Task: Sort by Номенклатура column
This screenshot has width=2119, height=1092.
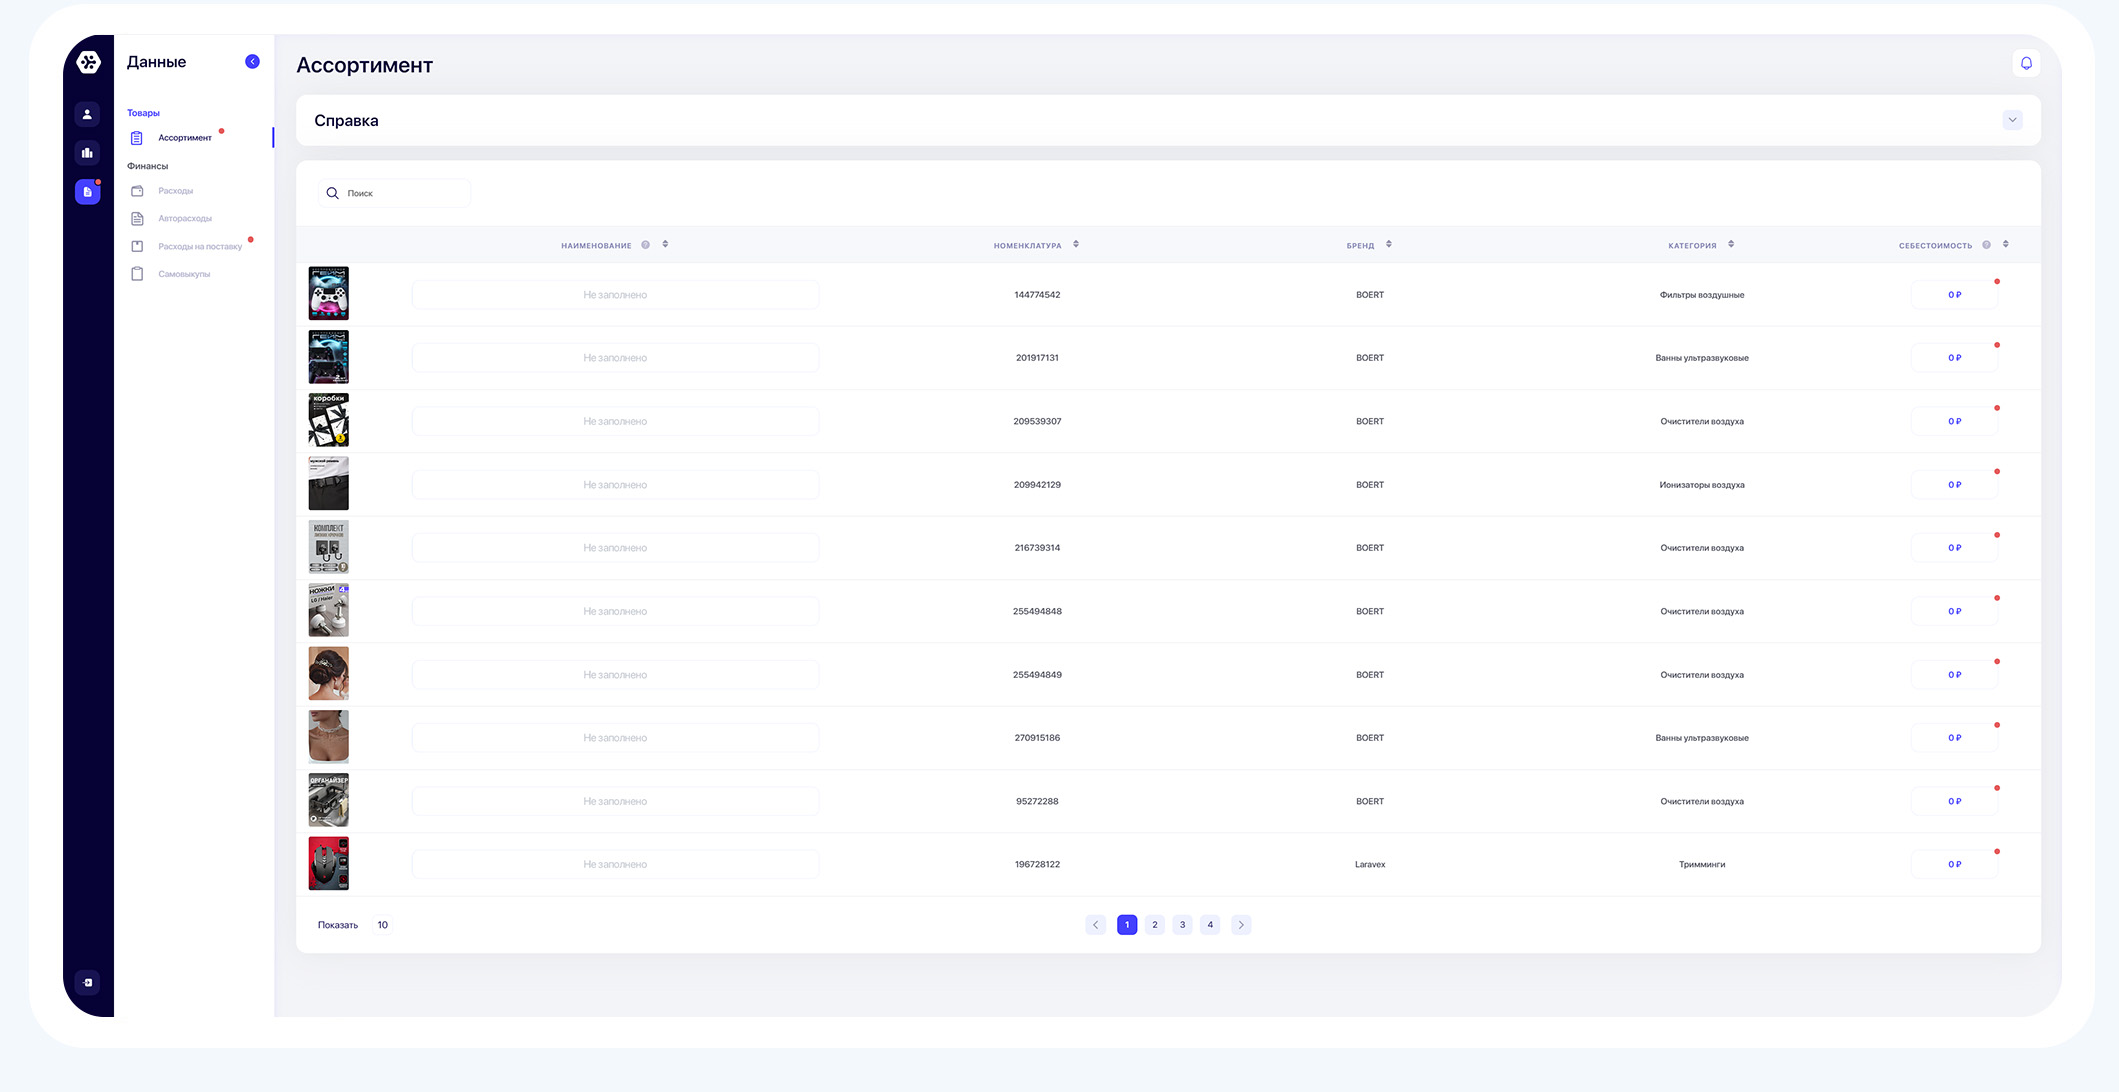Action: (x=1076, y=244)
